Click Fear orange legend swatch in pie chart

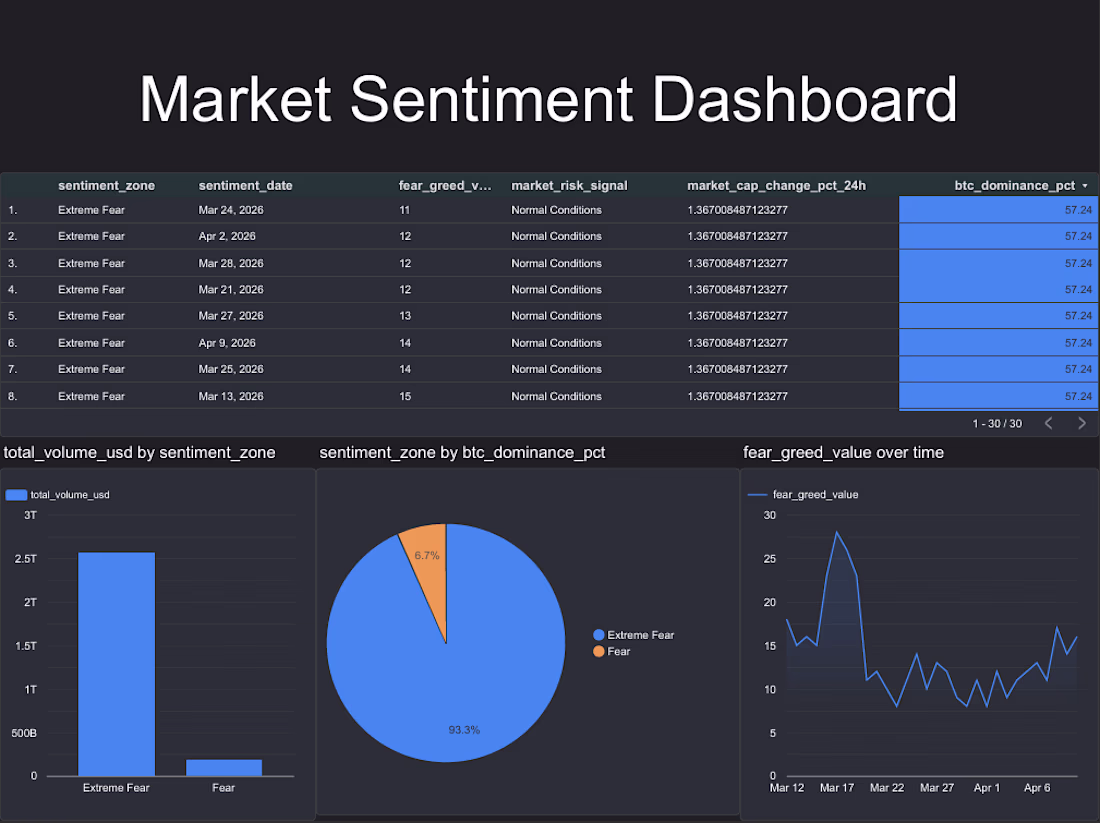[x=598, y=652]
